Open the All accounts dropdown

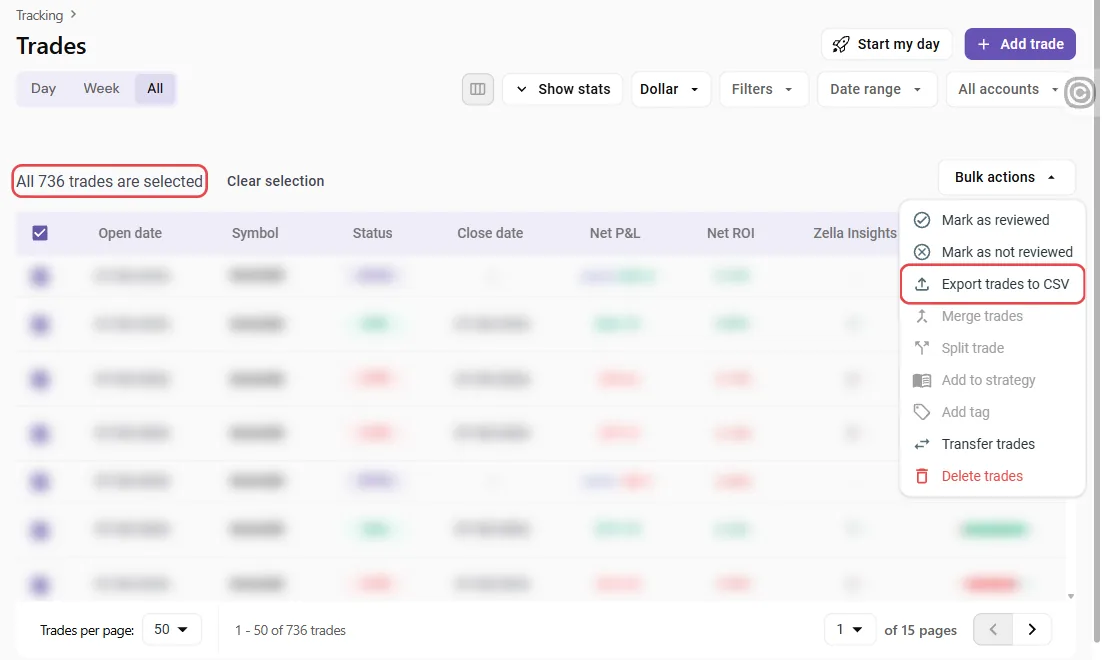tap(1007, 89)
